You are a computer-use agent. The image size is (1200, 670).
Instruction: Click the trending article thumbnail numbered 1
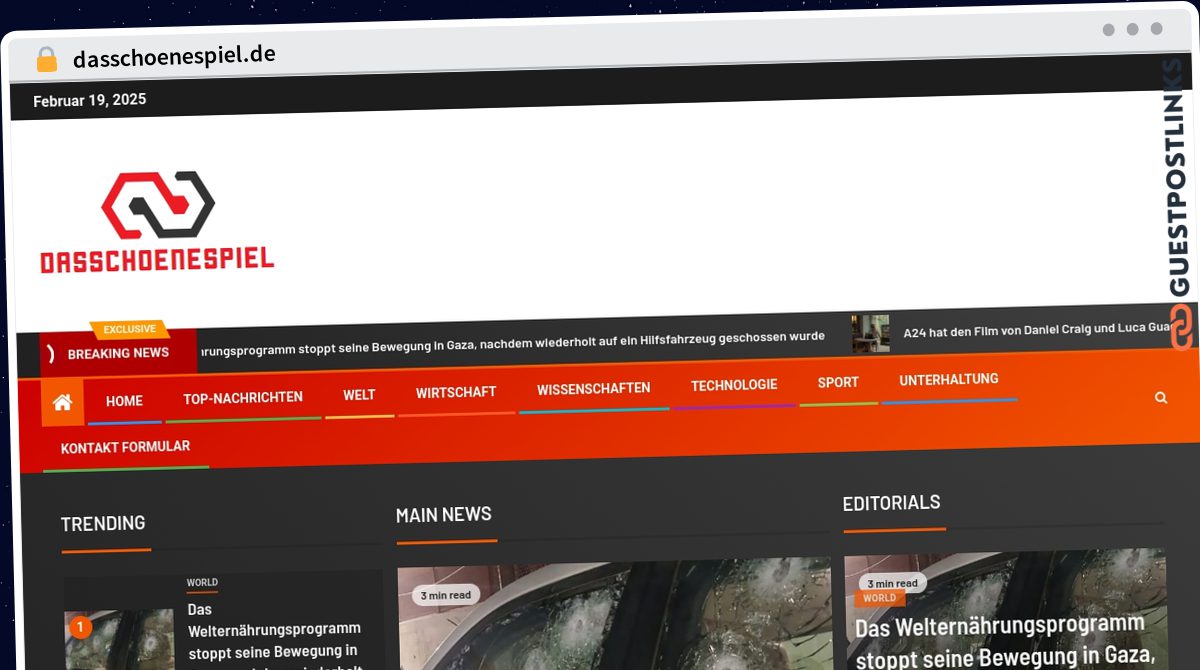[119, 639]
